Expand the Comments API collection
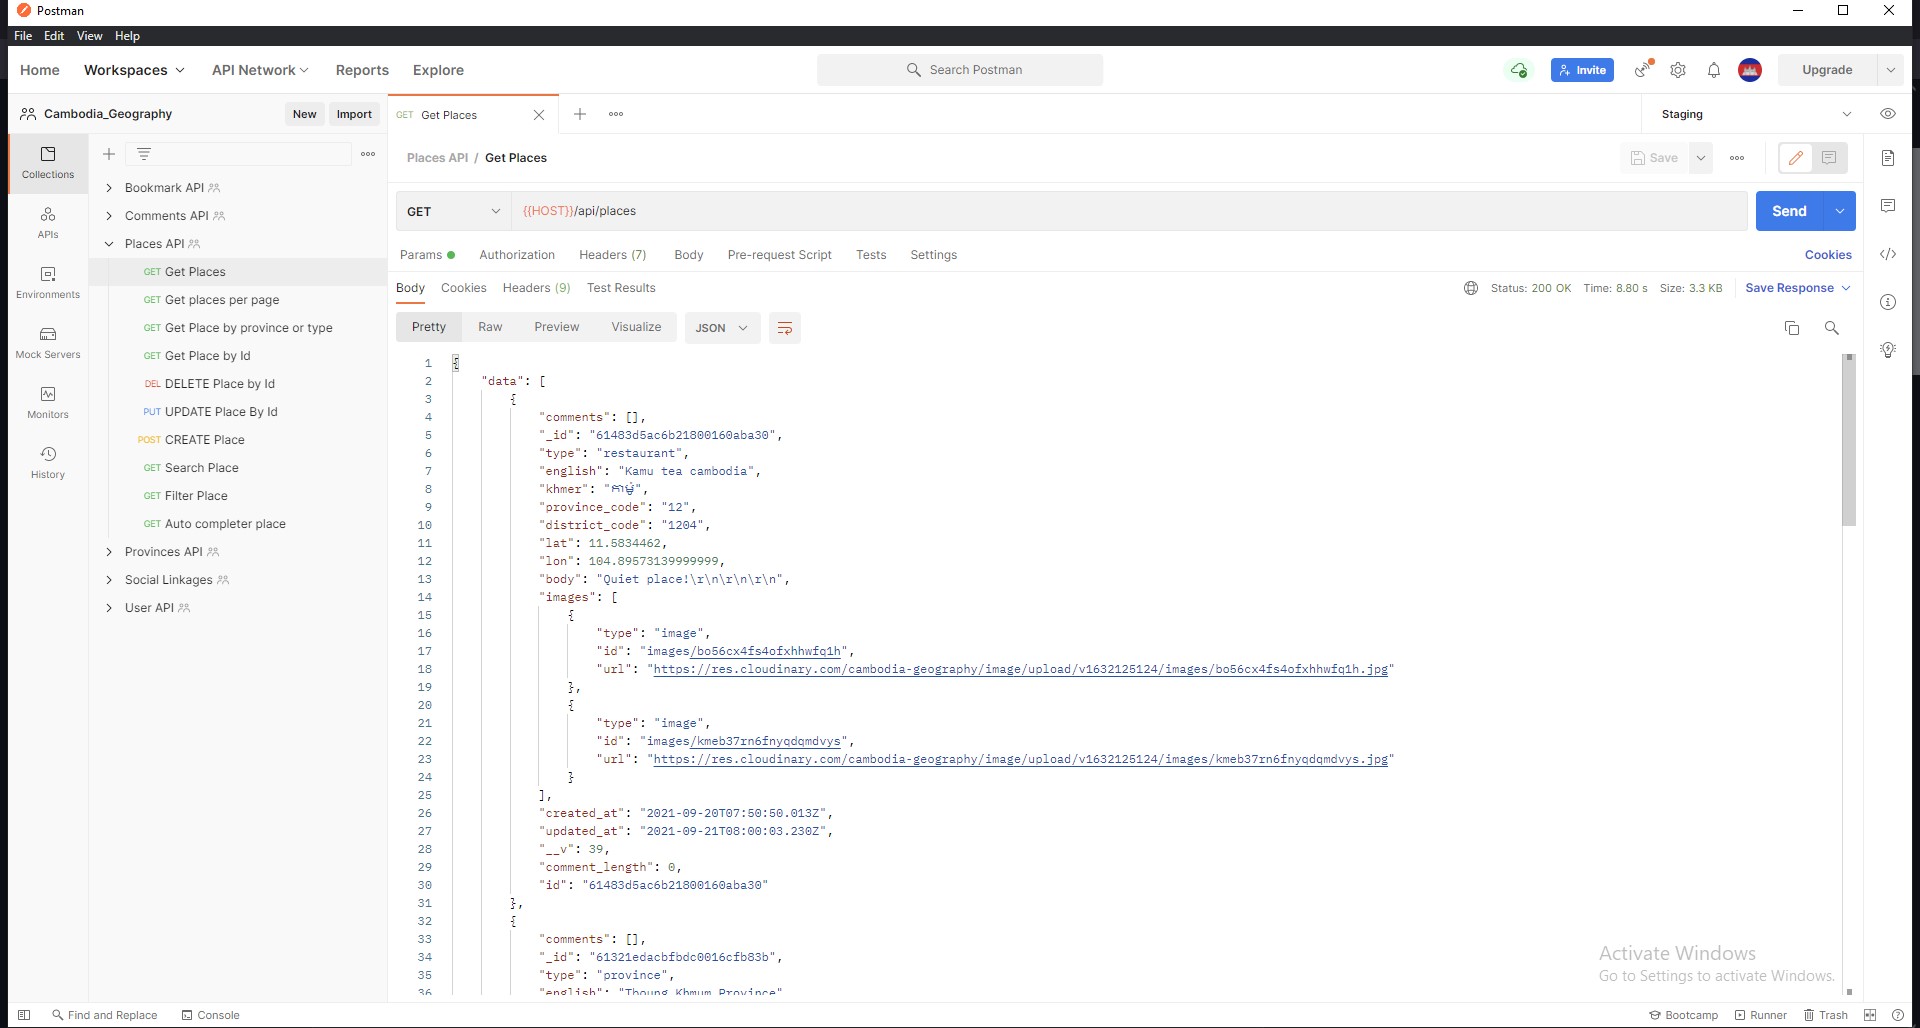This screenshot has width=1920, height=1028. pyautogui.click(x=109, y=216)
